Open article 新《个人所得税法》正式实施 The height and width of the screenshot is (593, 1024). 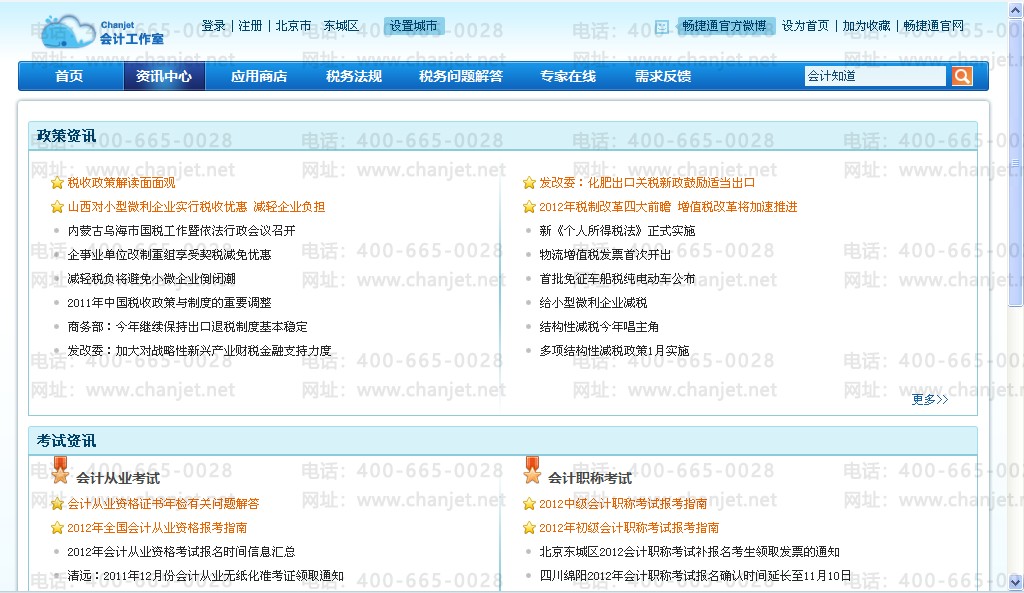(617, 231)
